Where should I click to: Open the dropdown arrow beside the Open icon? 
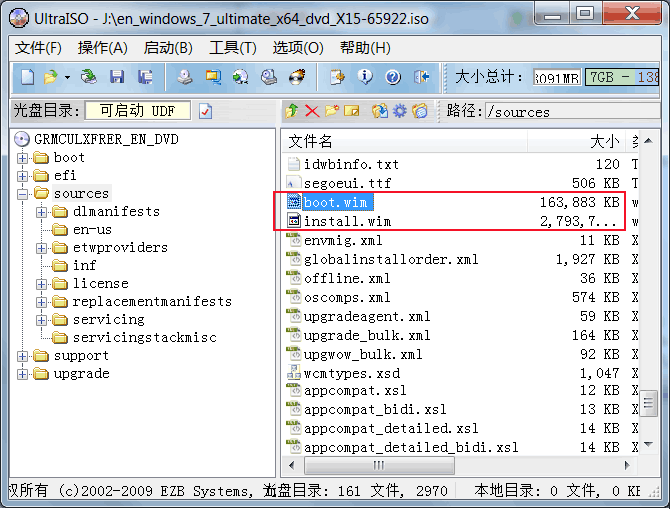[67, 78]
